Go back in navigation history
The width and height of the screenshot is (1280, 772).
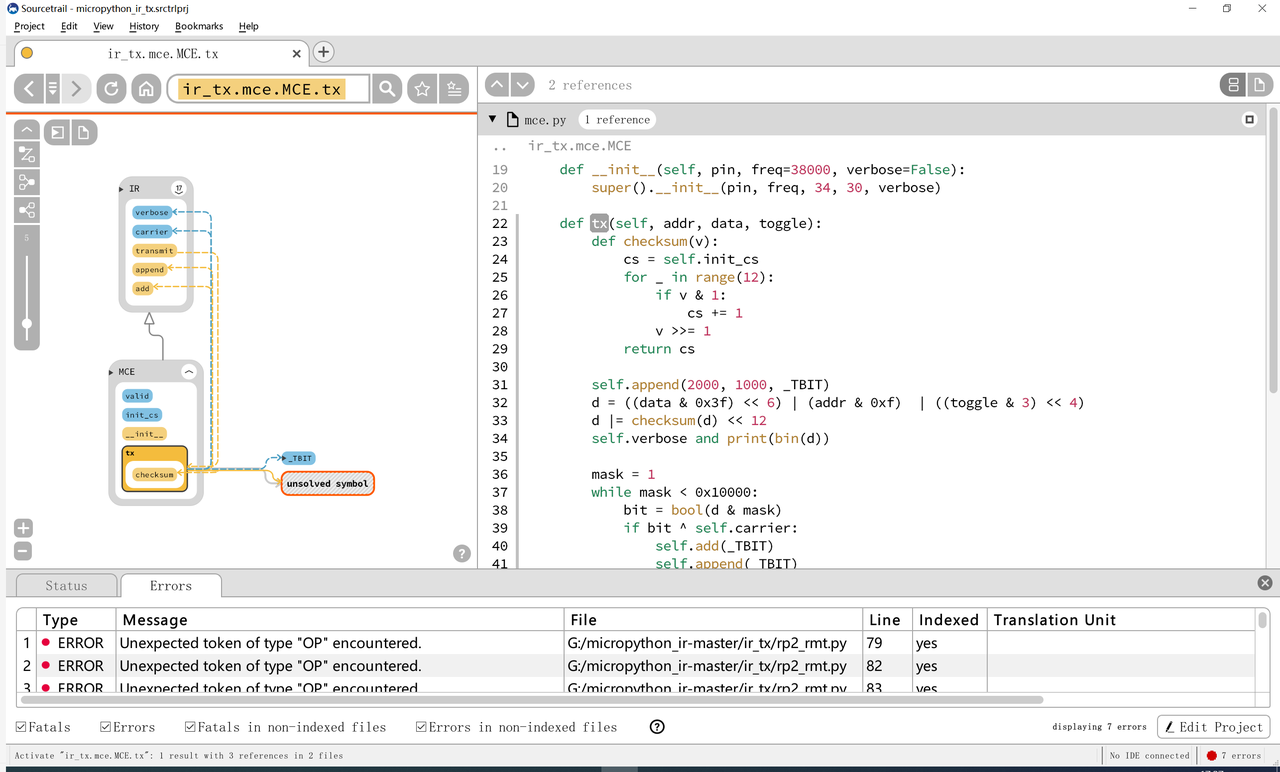click(x=28, y=89)
